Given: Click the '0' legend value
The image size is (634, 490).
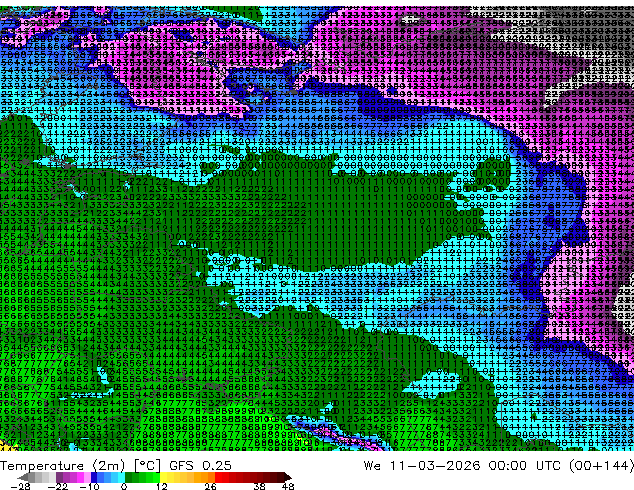Looking at the screenshot, I should click(x=124, y=486).
